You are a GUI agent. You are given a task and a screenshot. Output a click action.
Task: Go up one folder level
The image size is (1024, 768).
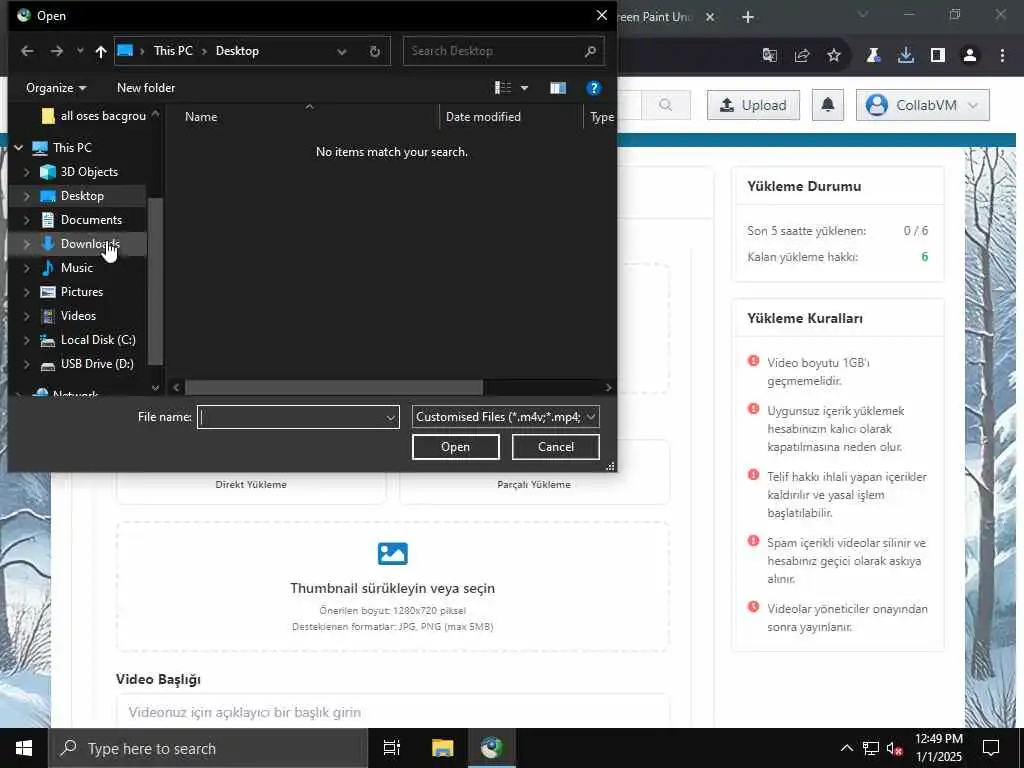pos(101,51)
